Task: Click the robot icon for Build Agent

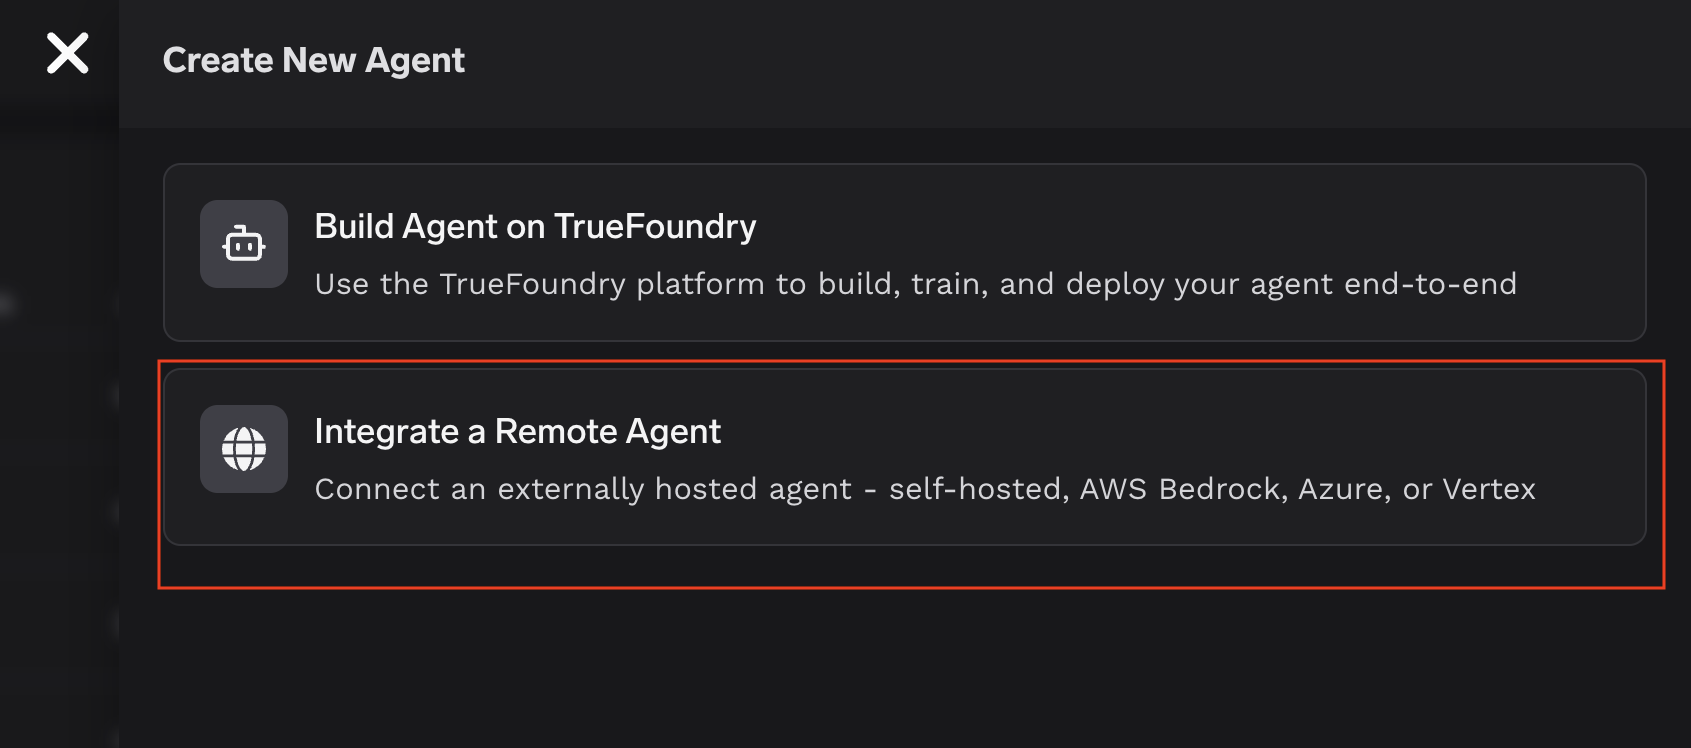Action: coord(244,244)
